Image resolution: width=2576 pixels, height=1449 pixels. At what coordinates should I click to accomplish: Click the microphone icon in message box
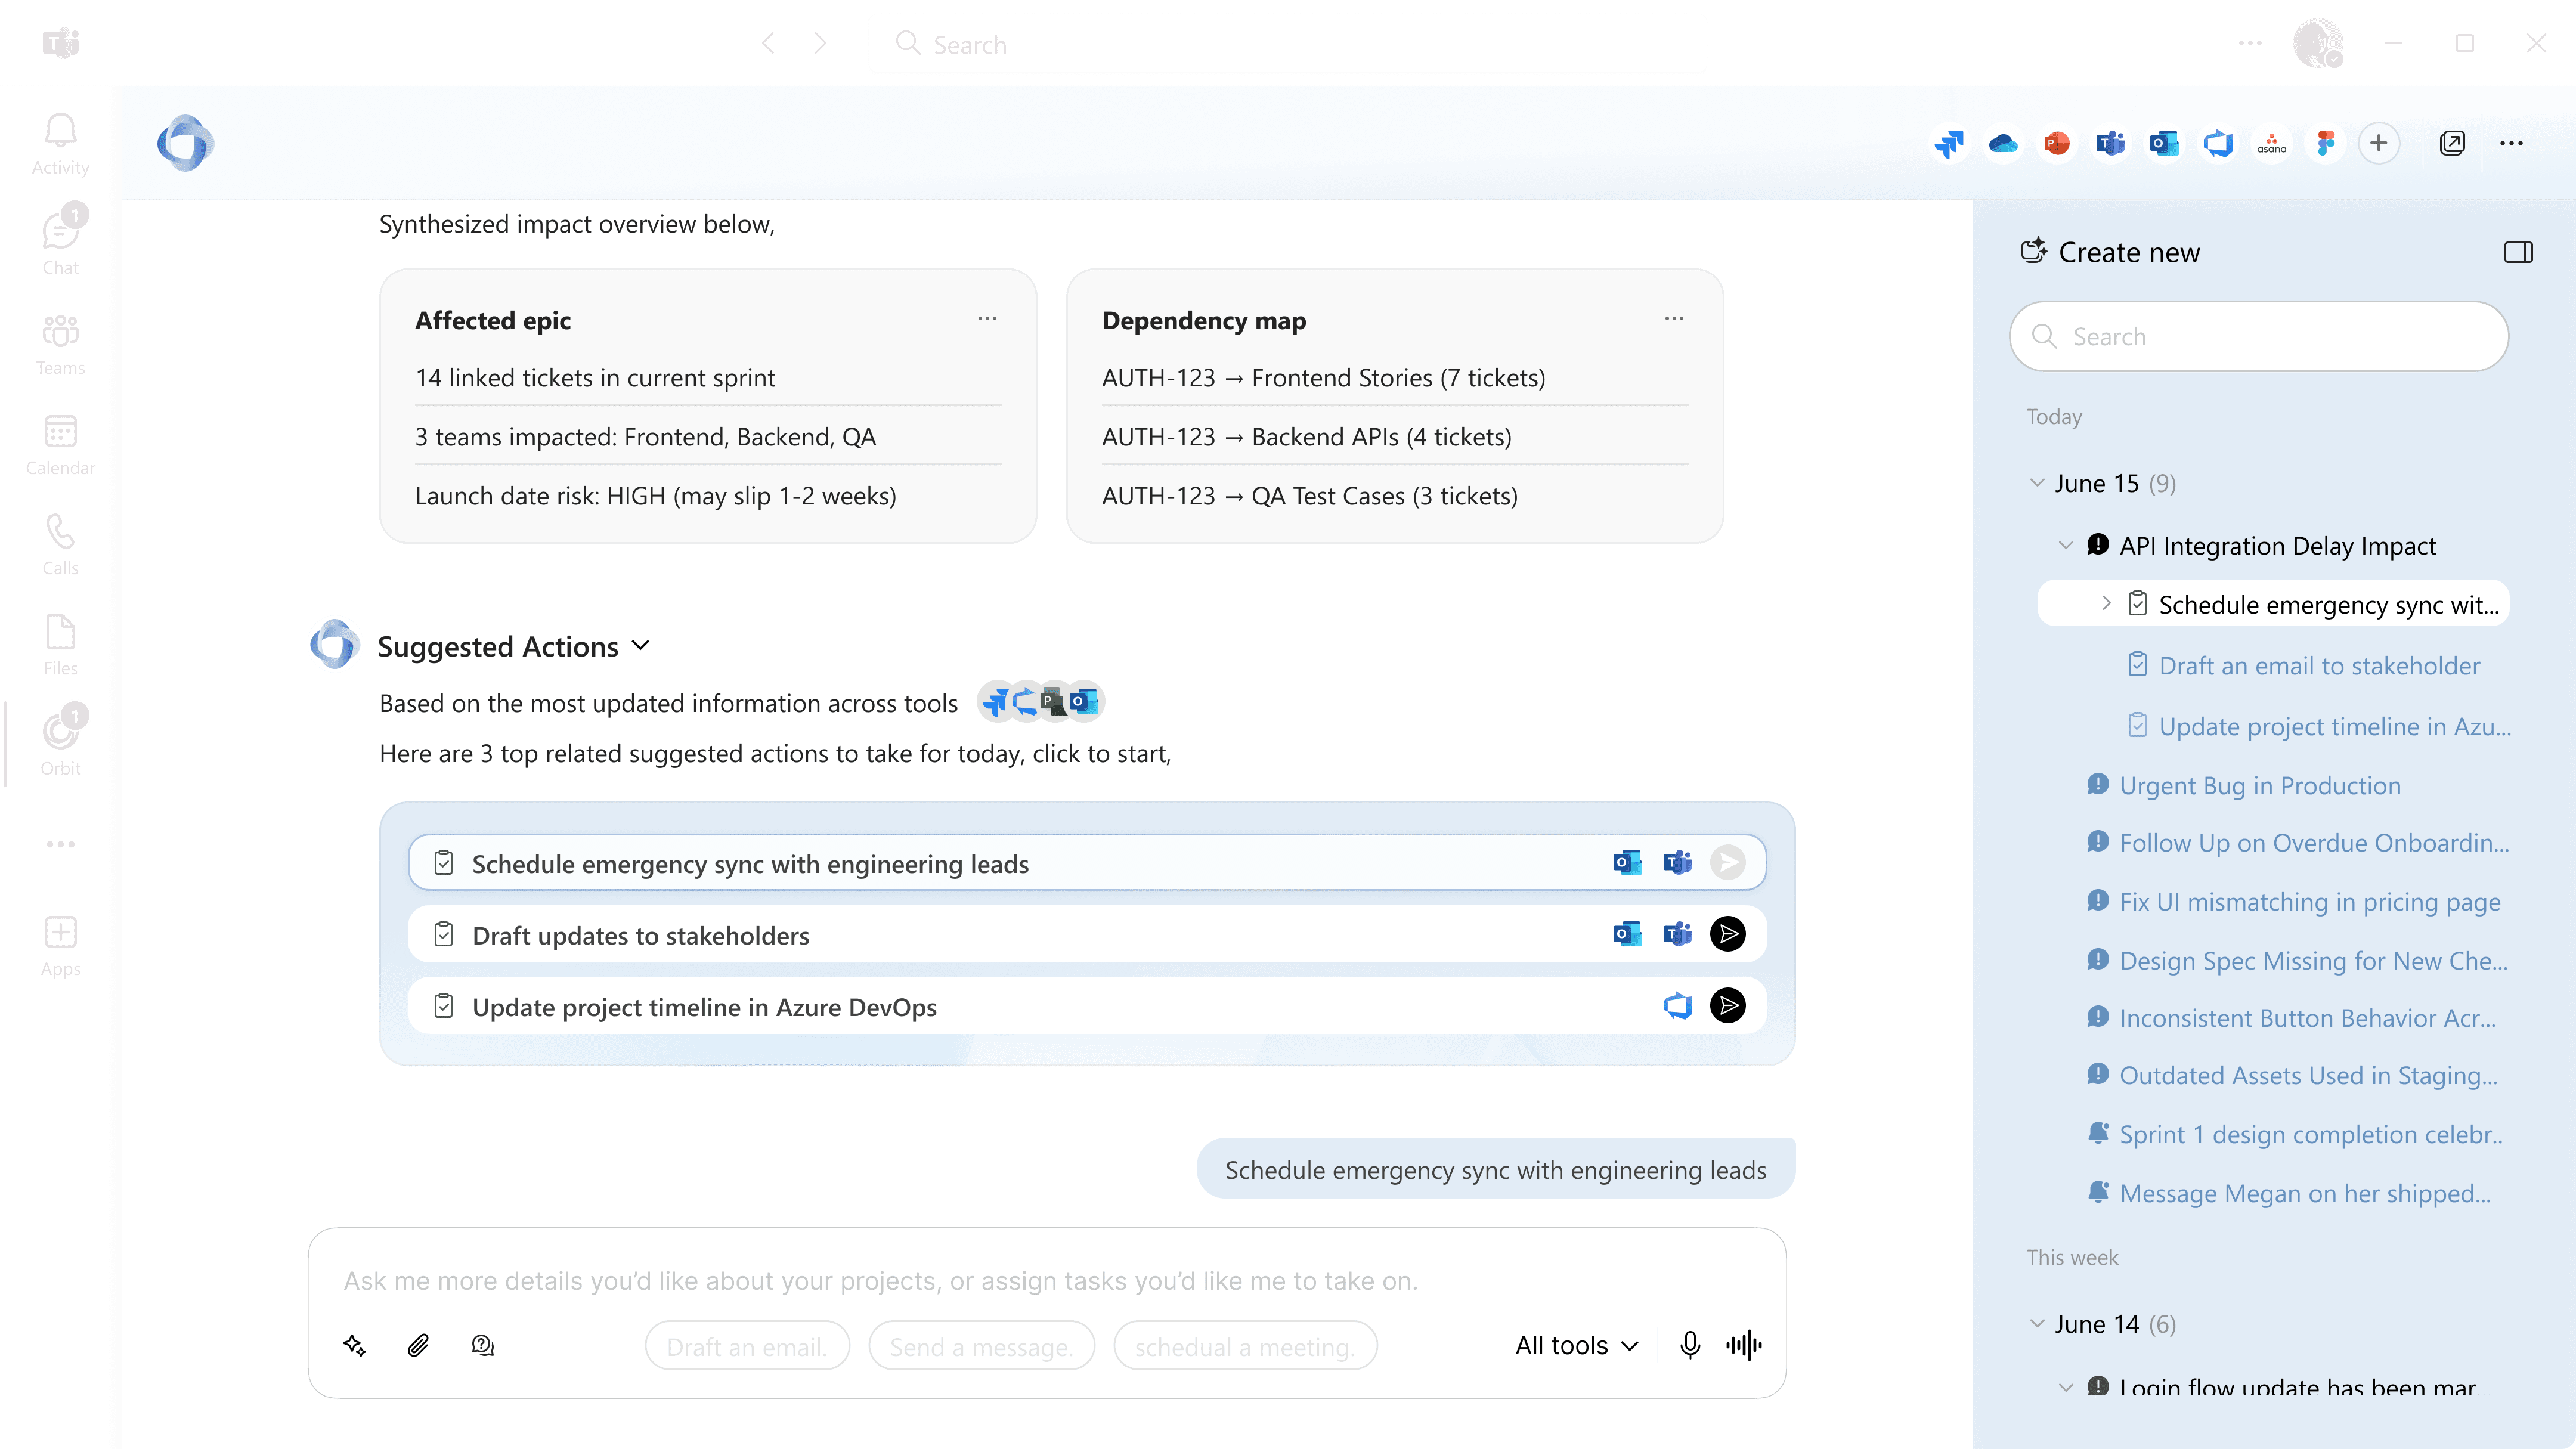click(1689, 1345)
